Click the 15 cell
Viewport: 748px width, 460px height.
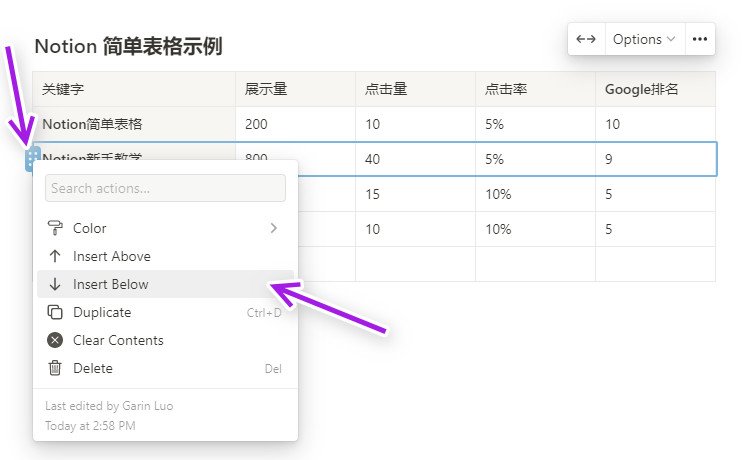416,194
